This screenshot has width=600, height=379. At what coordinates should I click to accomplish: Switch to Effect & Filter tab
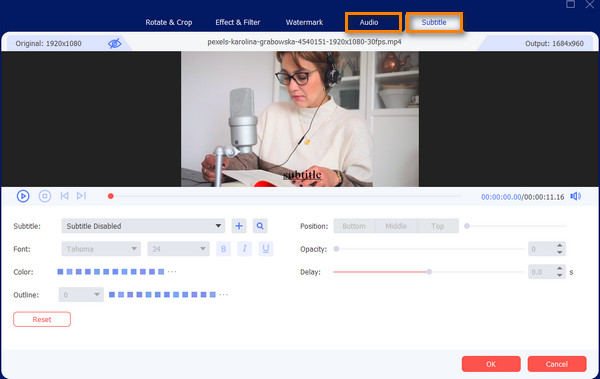point(238,22)
